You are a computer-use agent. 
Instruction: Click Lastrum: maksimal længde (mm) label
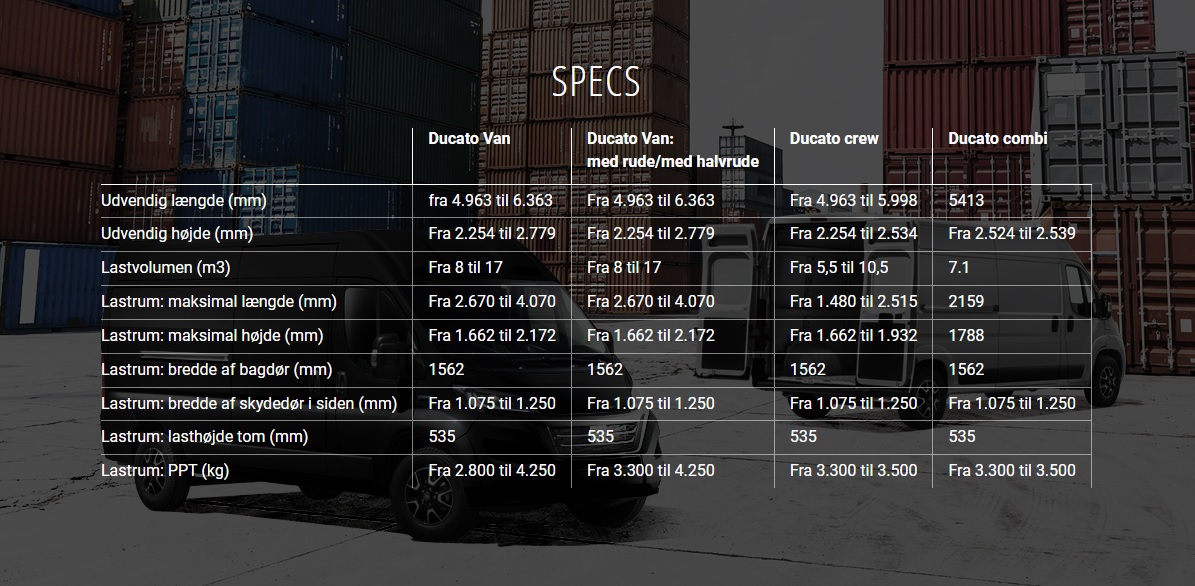pos(219,302)
